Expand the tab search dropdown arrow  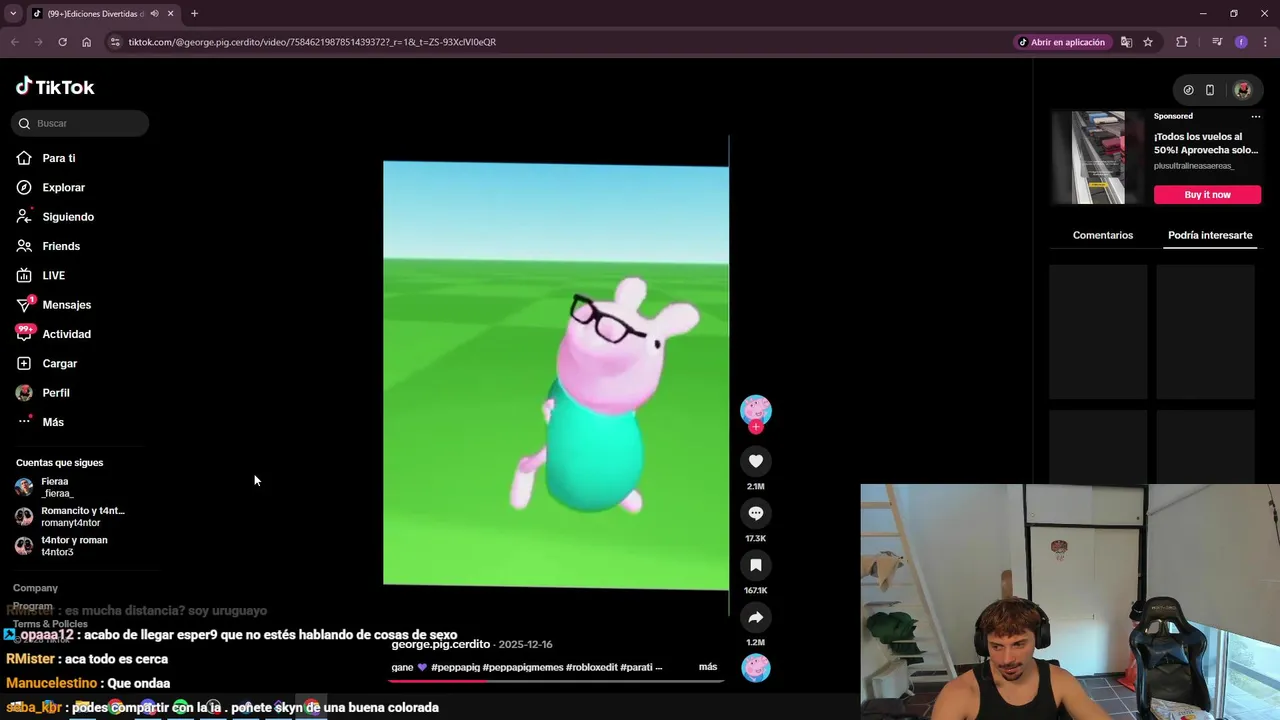[x=13, y=14]
